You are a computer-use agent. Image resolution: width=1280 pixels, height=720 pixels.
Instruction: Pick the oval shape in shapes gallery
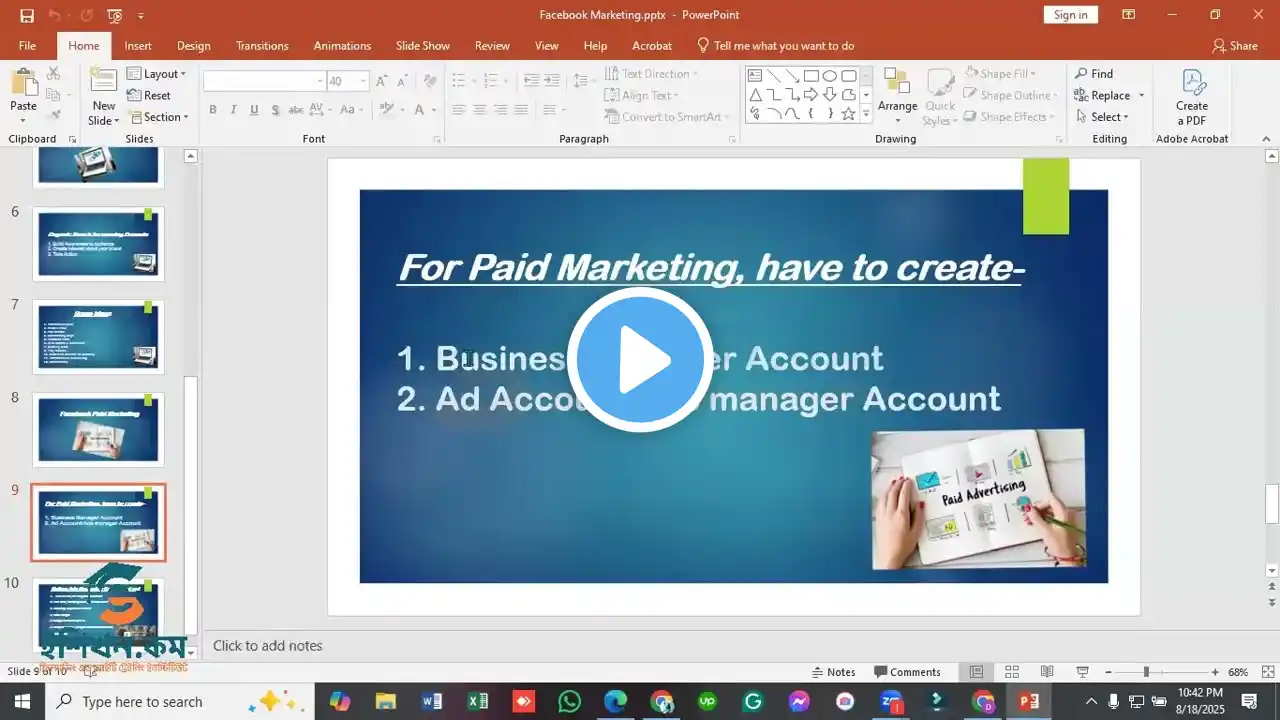click(830, 76)
